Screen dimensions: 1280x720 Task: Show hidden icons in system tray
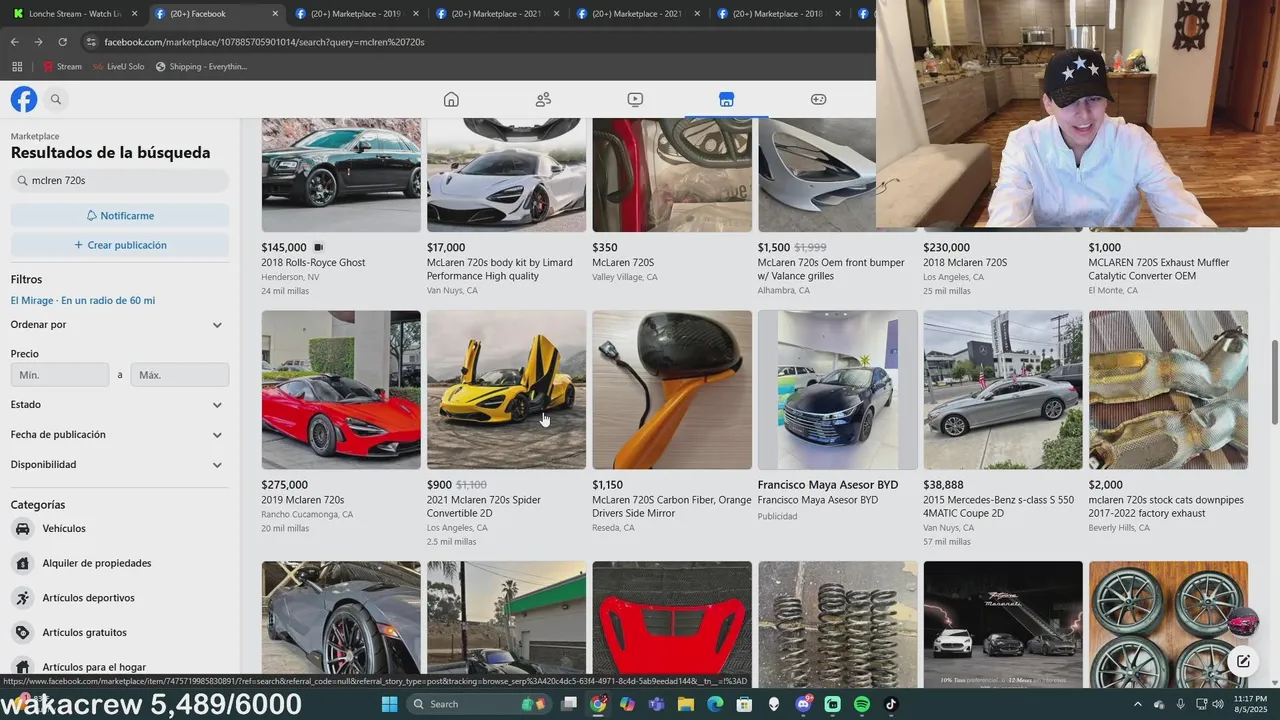click(1137, 704)
